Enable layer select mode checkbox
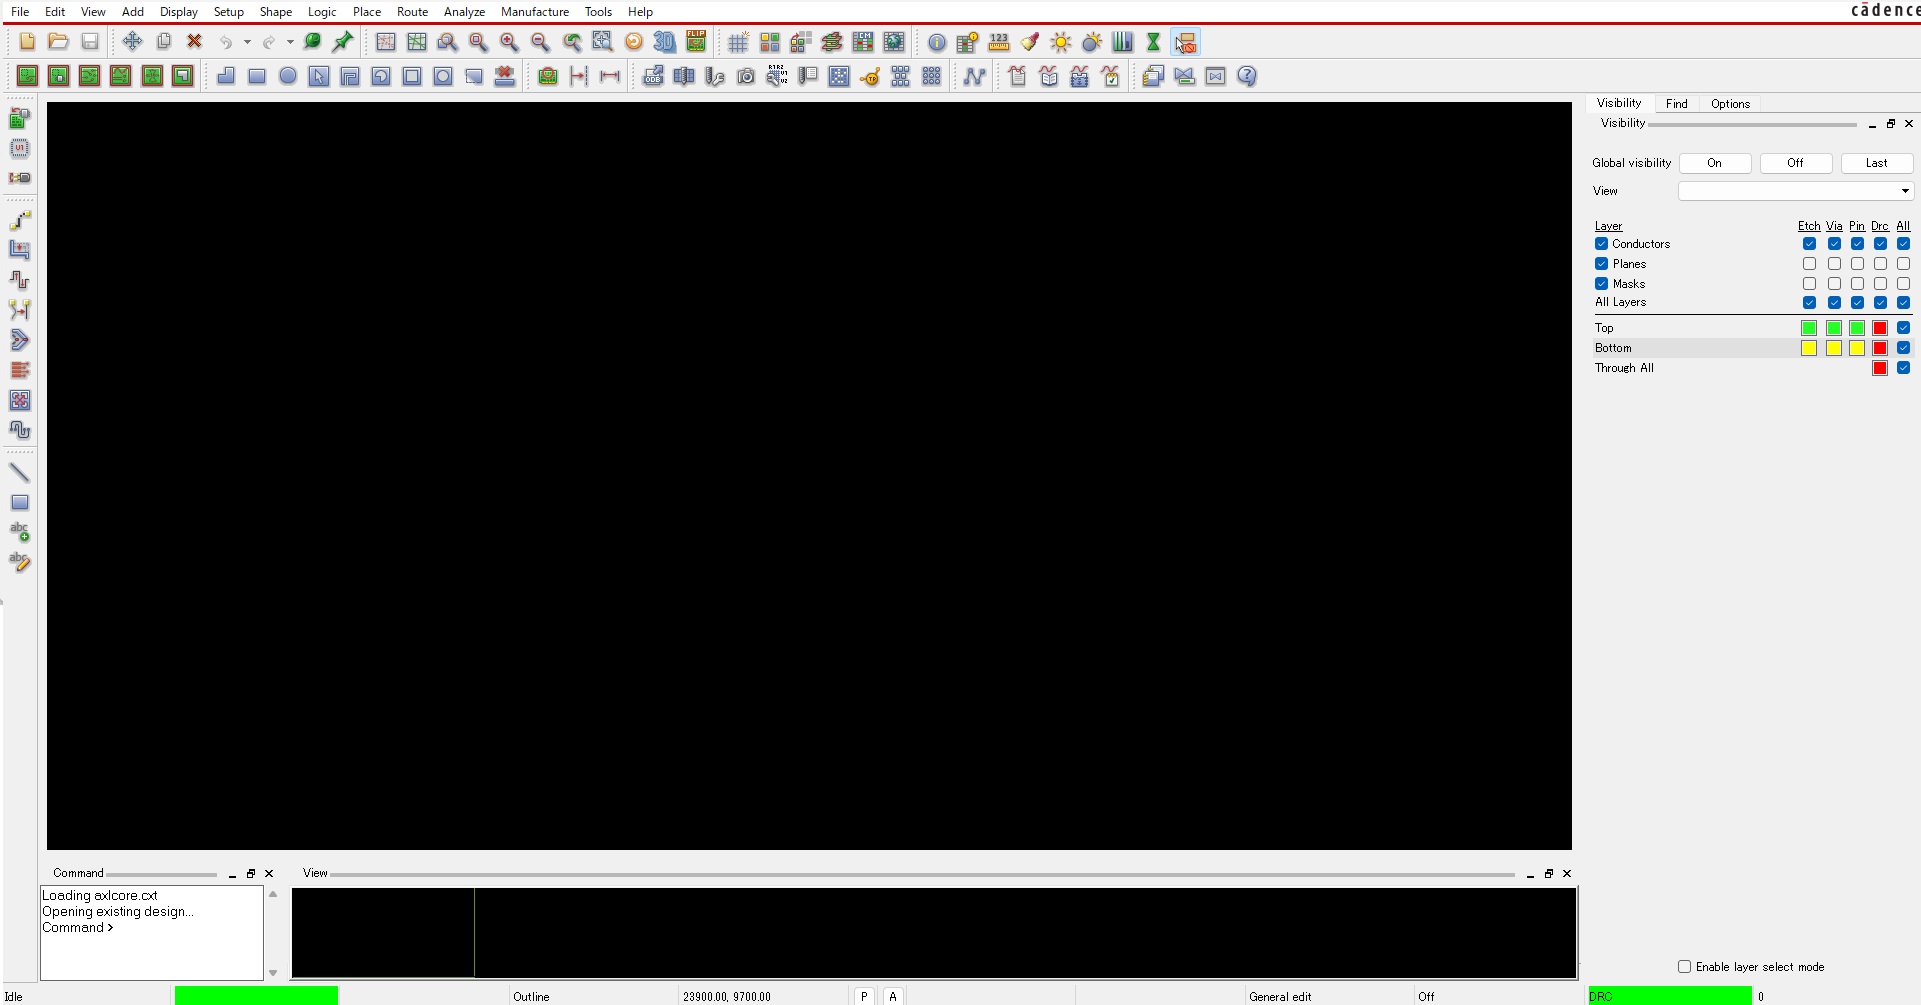 1684,967
